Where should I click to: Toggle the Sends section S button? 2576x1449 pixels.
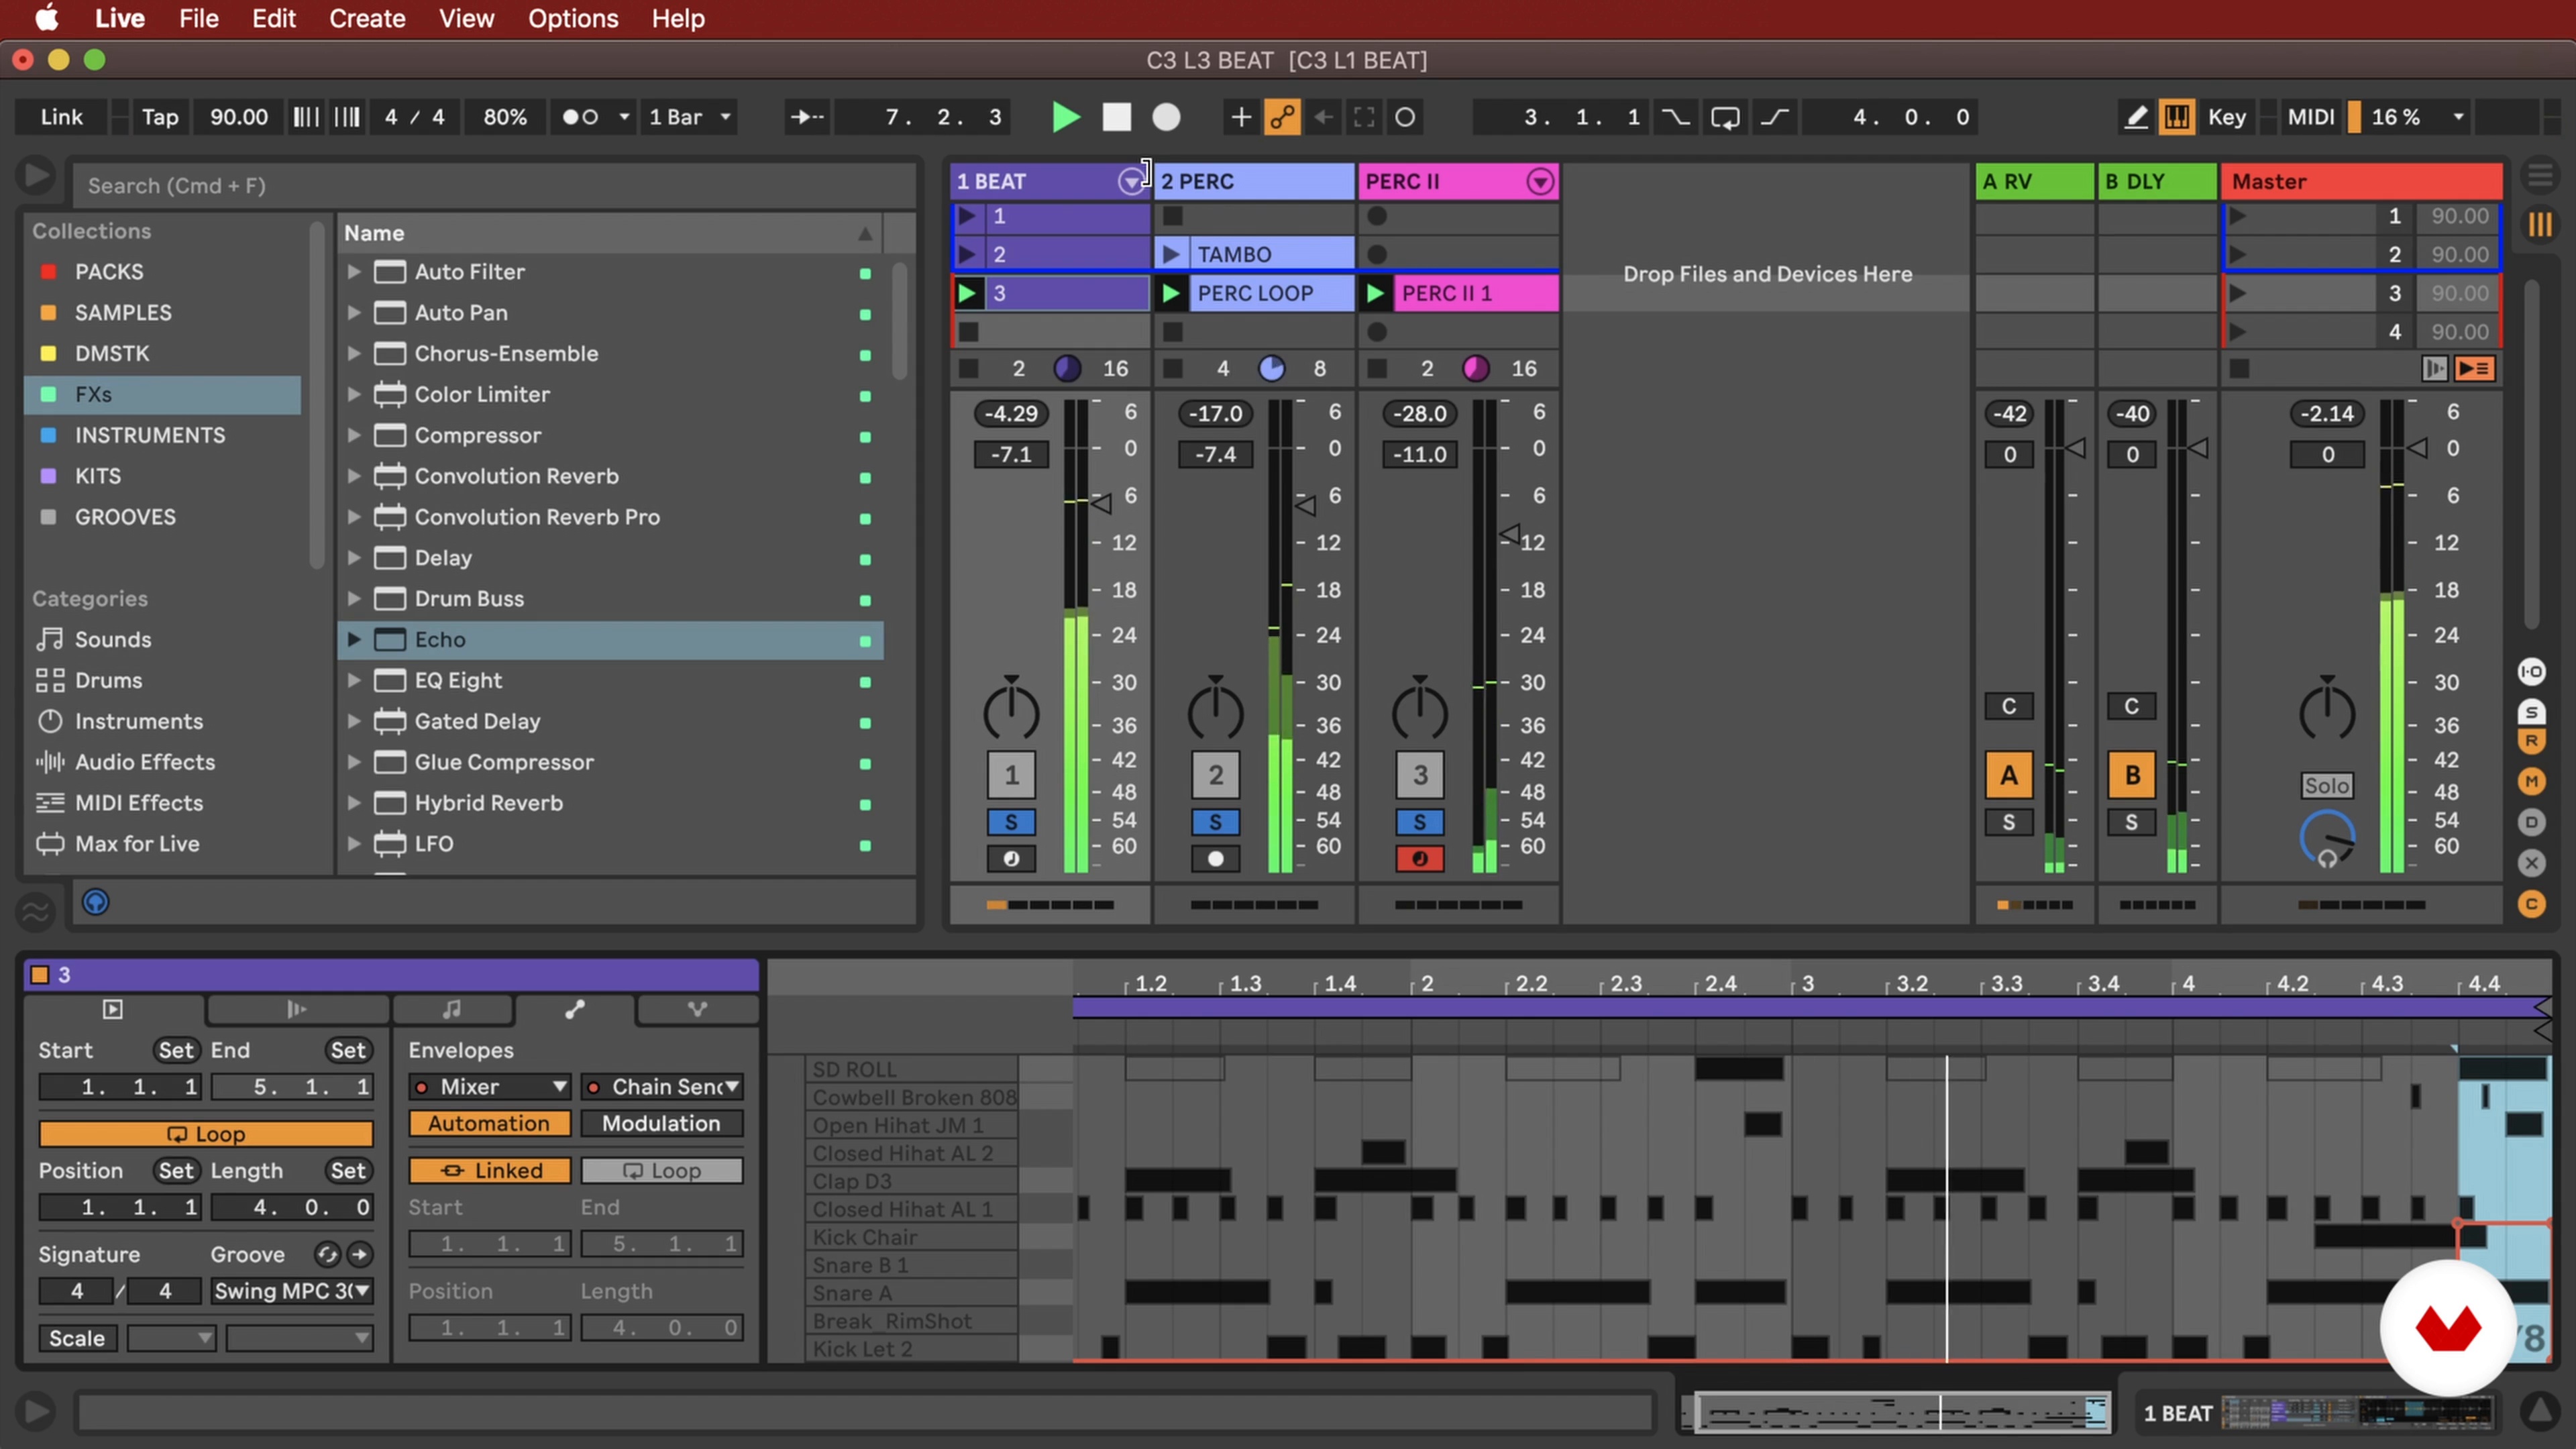point(2531,712)
